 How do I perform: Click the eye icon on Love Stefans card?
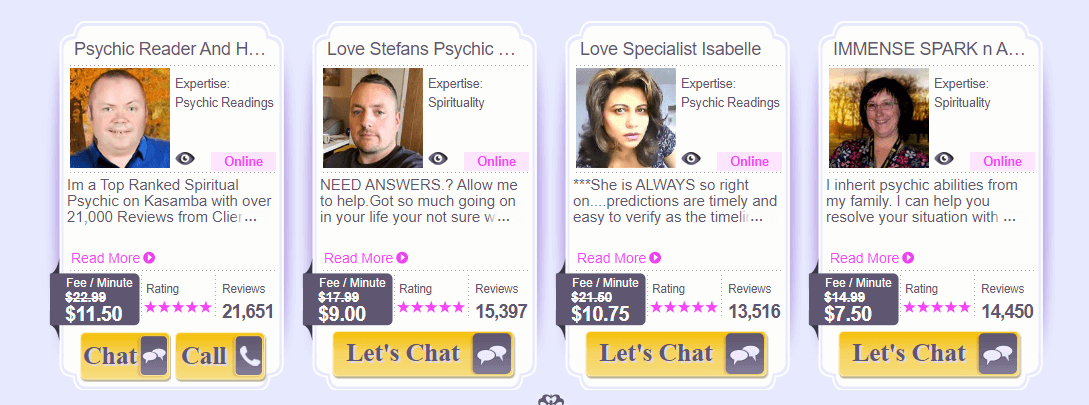438,158
